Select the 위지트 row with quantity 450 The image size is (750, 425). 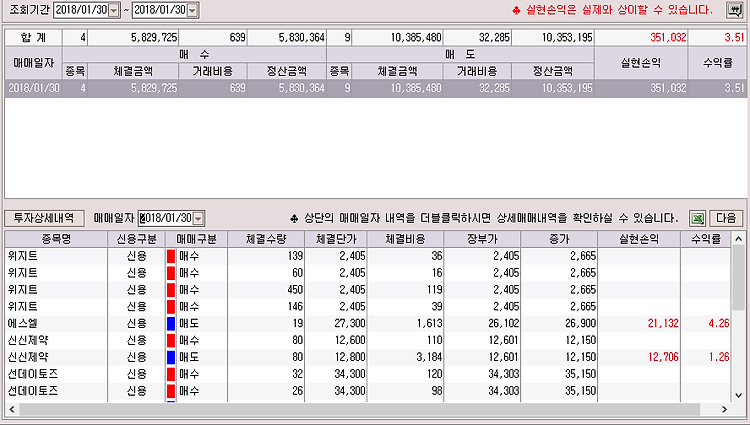coord(368,290)
